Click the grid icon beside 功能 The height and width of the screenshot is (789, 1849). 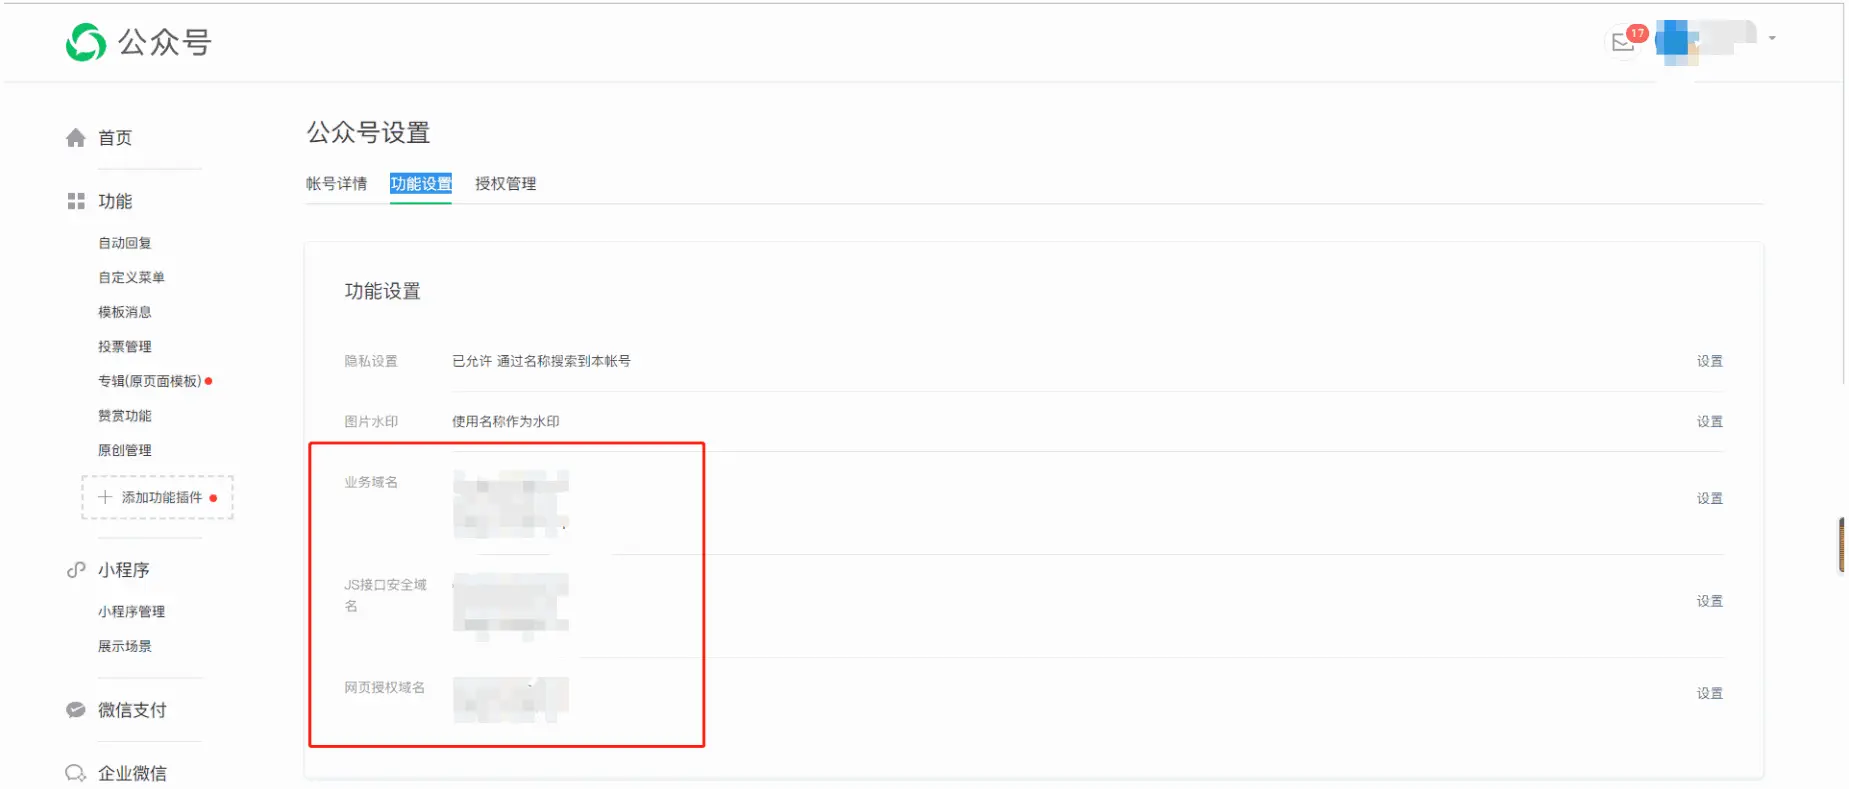76,201
